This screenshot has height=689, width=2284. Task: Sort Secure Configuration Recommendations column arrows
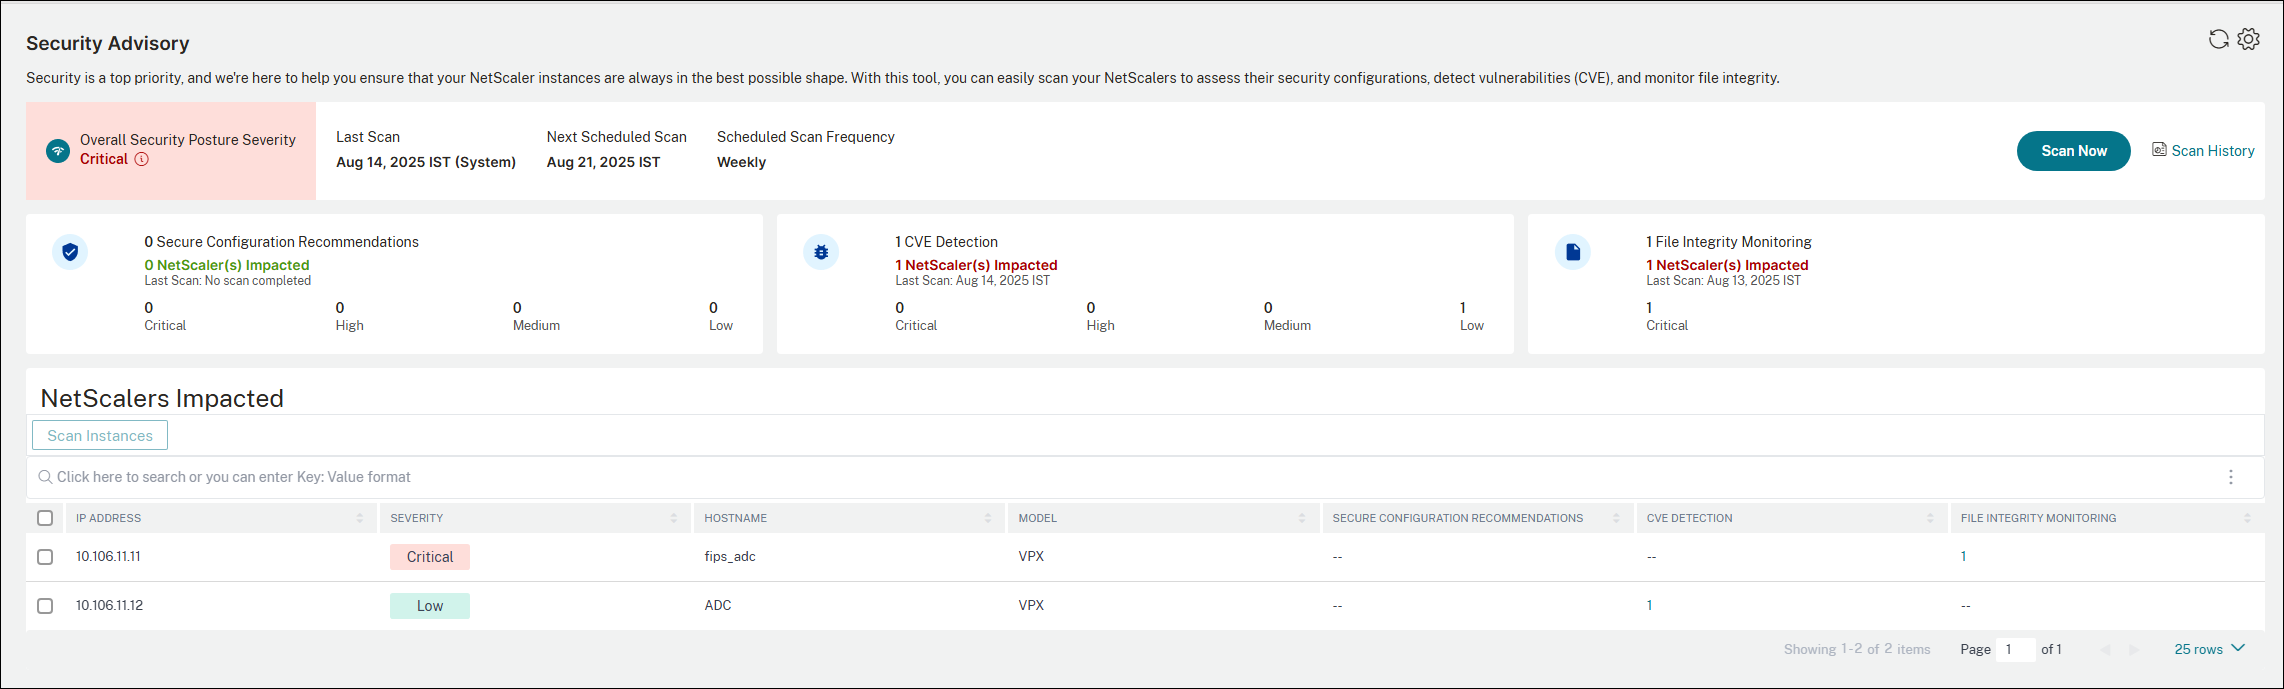[x=1616, y=518]
